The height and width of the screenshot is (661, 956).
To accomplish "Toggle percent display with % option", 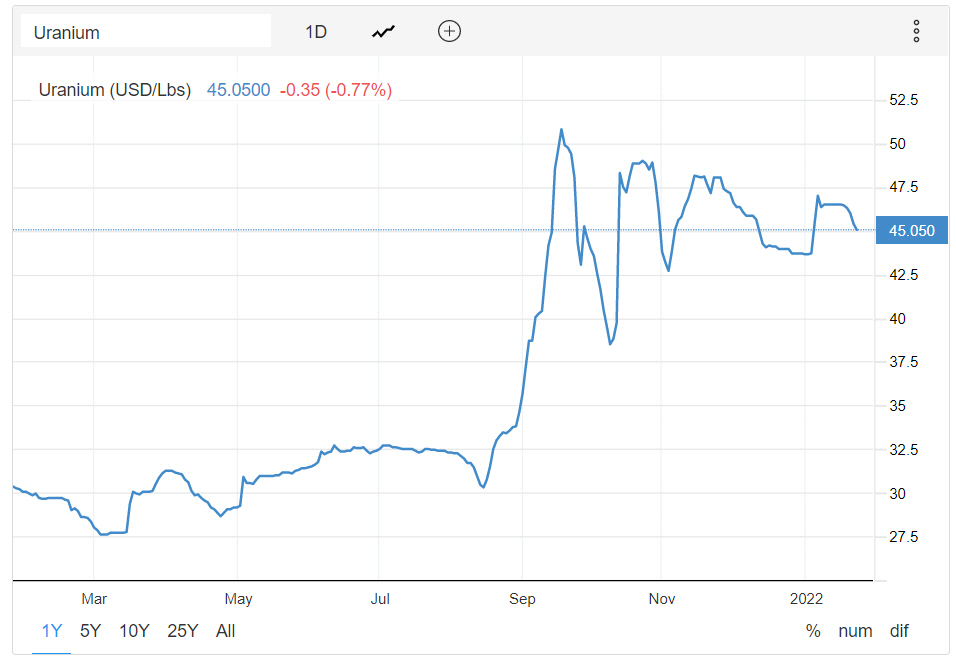I will click(813, 631).
